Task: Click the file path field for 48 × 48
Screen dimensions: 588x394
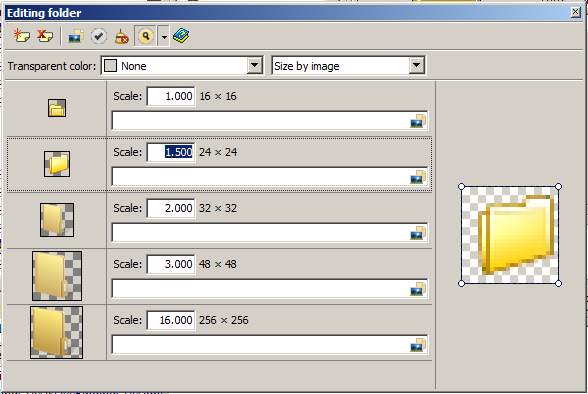Action: tap(270, 289)
